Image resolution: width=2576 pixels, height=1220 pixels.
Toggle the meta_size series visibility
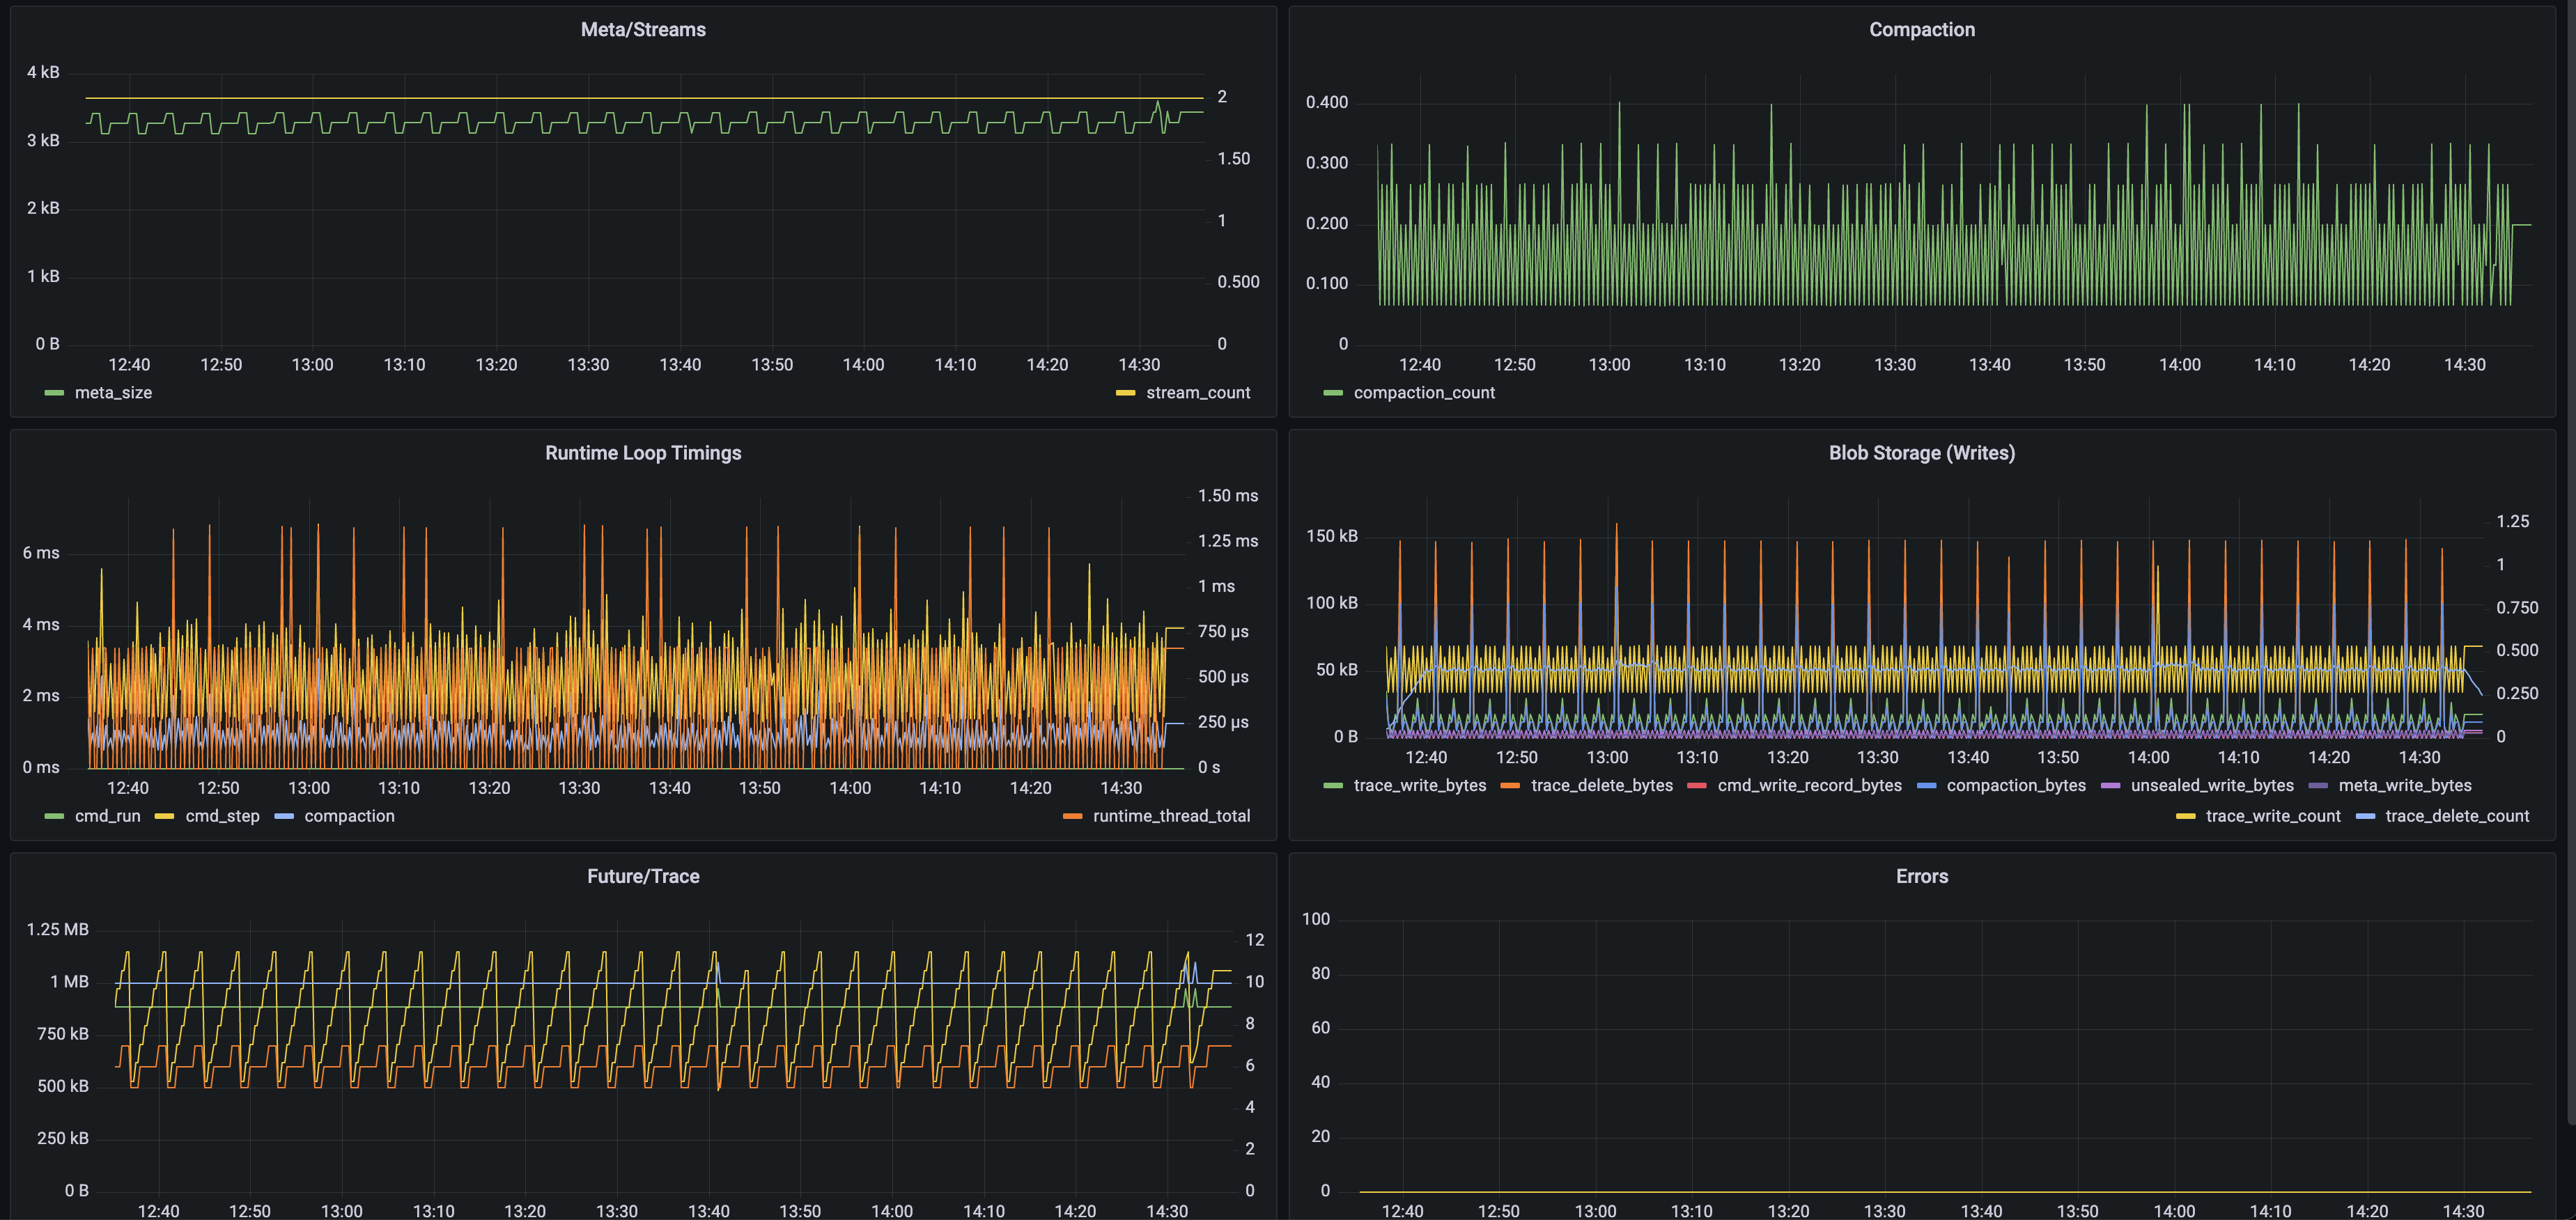tap(113, 392)
